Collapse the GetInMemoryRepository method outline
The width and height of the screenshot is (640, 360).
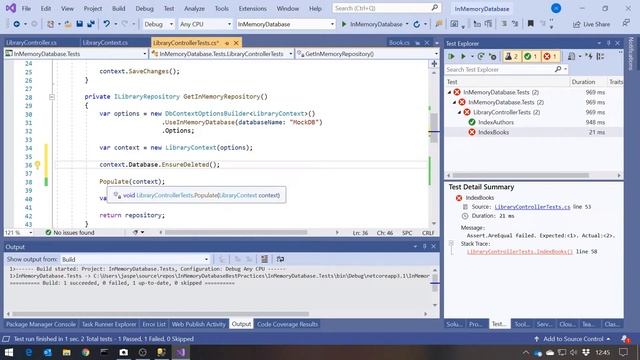(52, 97)
